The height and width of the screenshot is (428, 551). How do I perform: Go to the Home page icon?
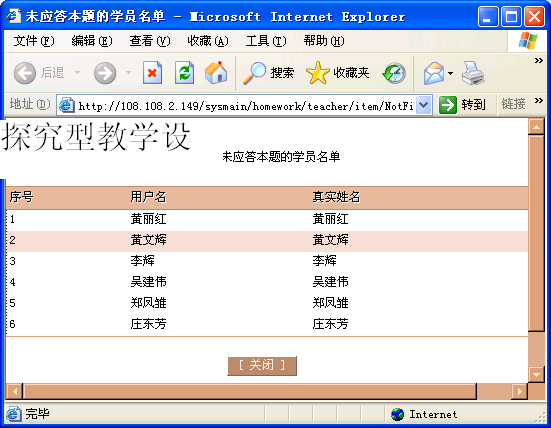216,73
